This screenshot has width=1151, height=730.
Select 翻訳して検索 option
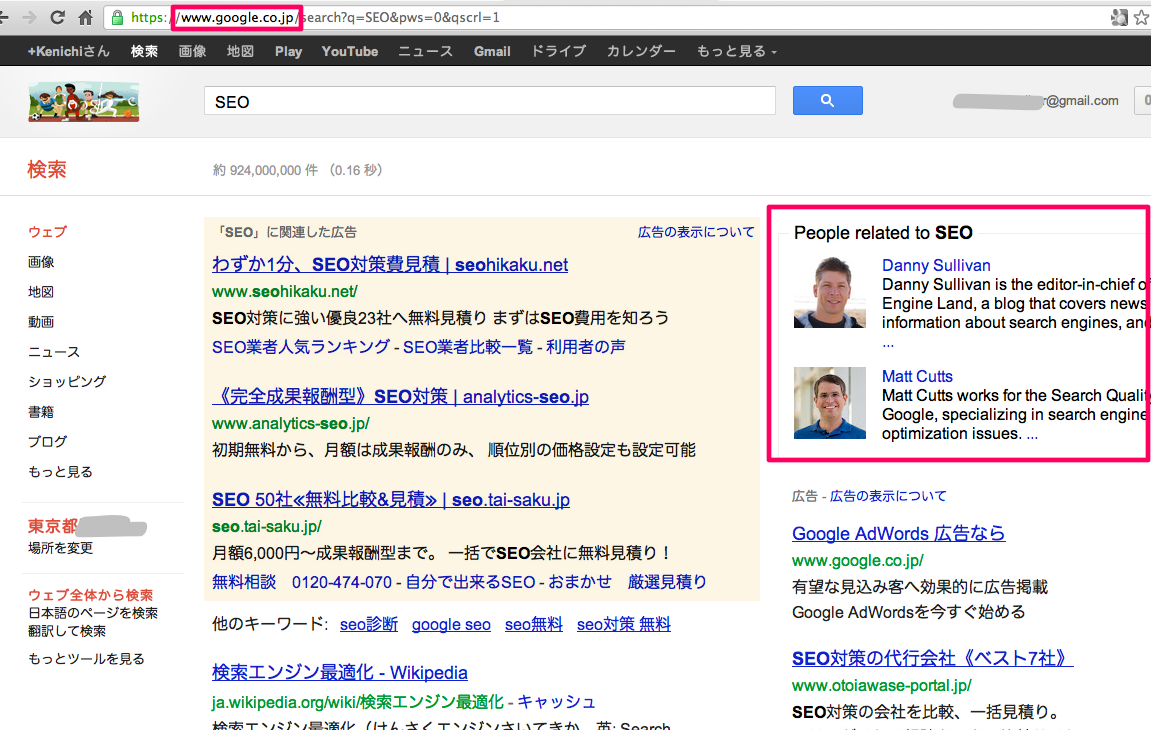point(67,631)
